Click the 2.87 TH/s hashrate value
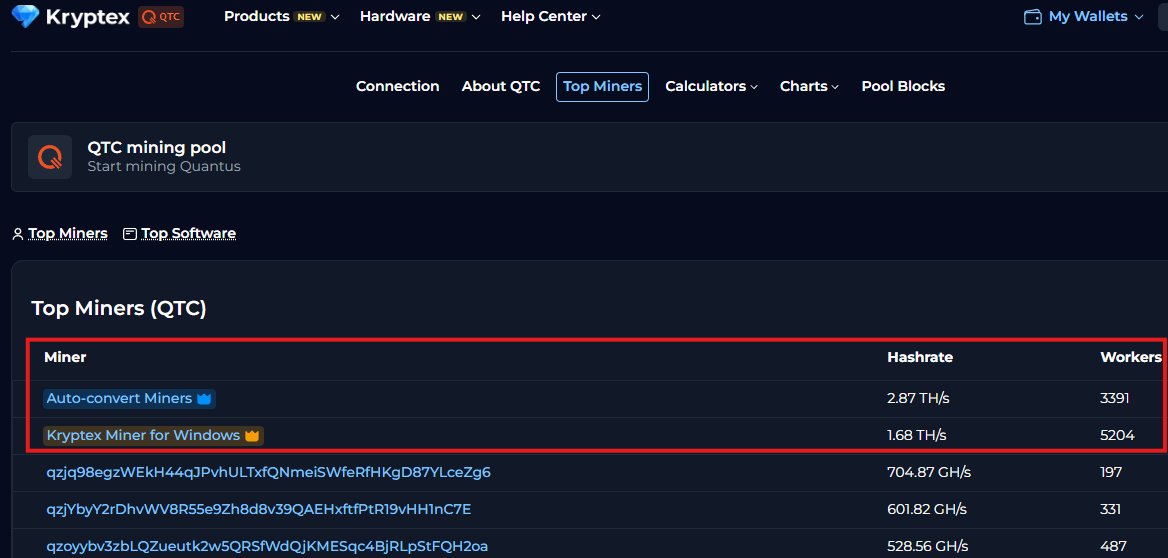The height and width of the screenshot is (558, 1168). pyautogui.click(x=918, y=399)
